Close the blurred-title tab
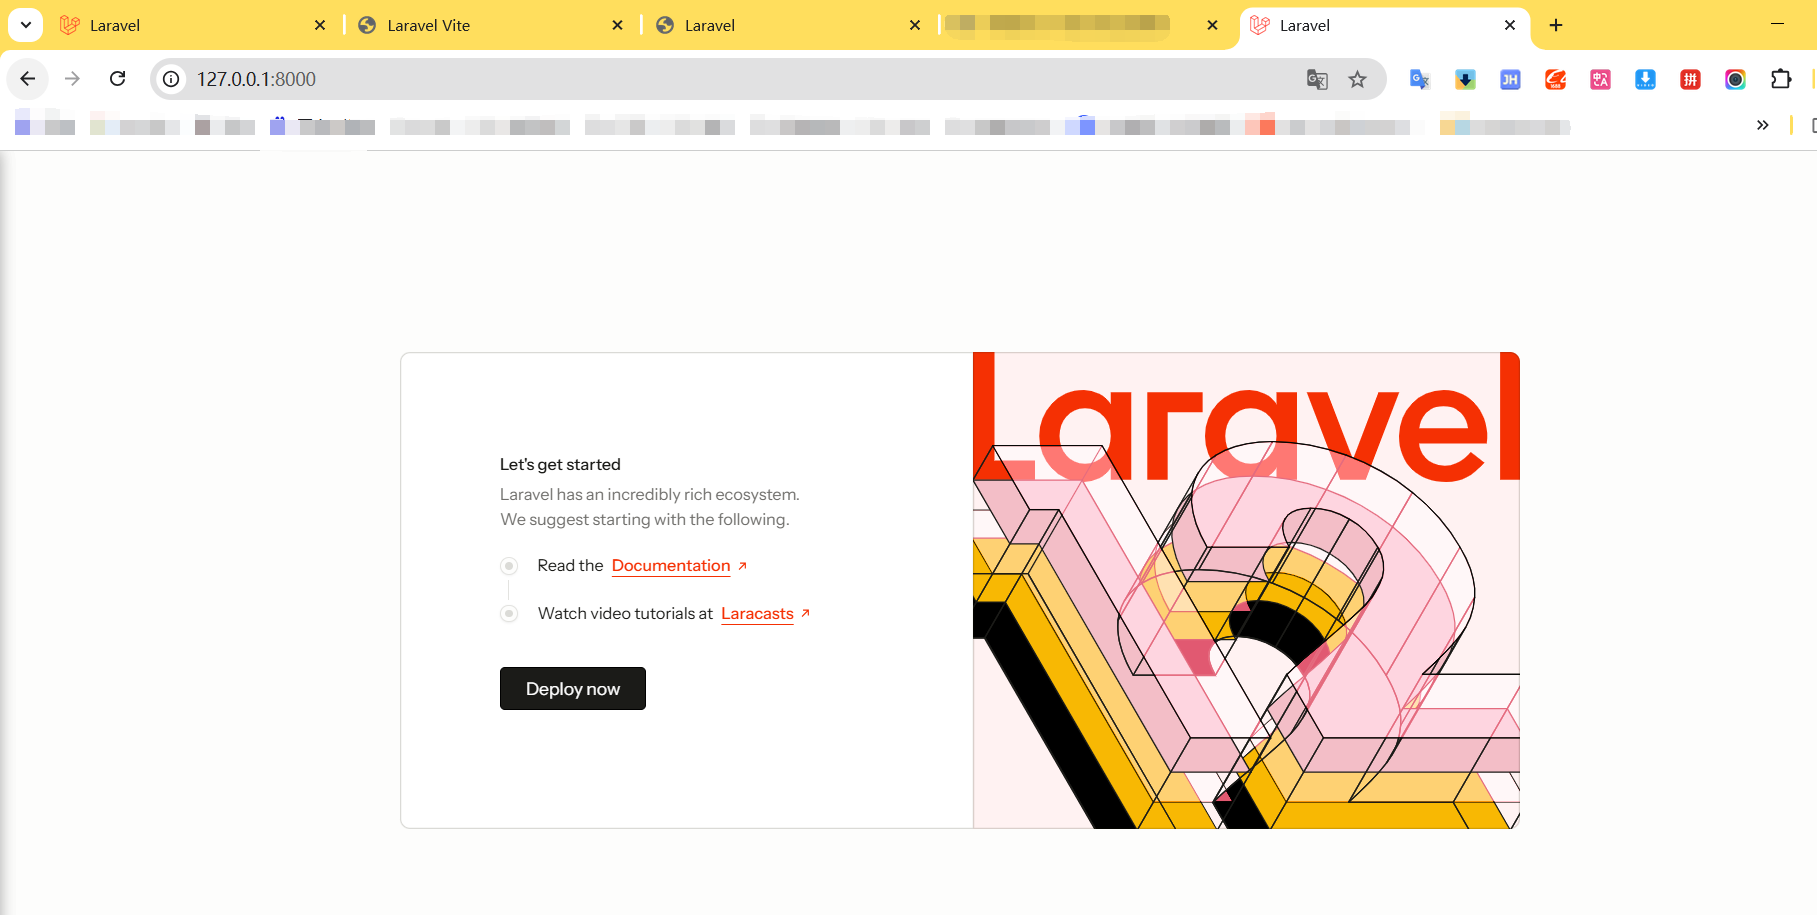This screenshot has width=1817, height=915. click(x=1212, y=25)
